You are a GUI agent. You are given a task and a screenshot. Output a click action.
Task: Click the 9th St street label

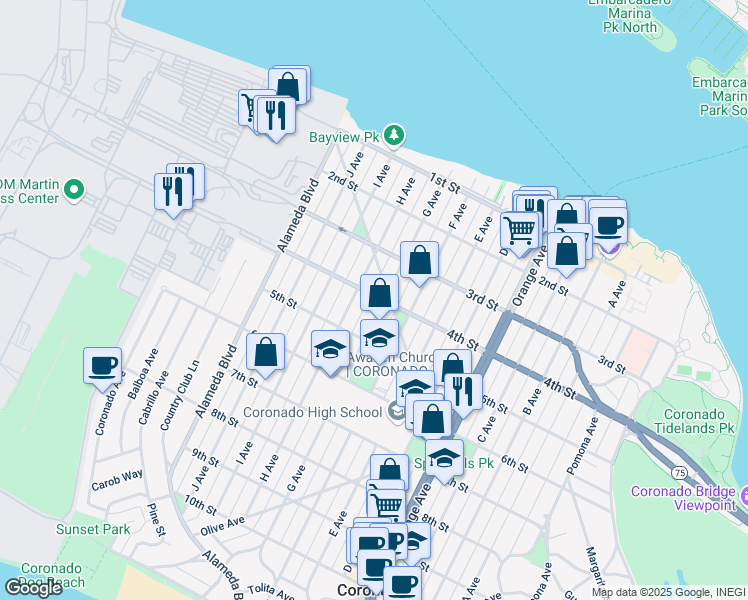(206, 457)
